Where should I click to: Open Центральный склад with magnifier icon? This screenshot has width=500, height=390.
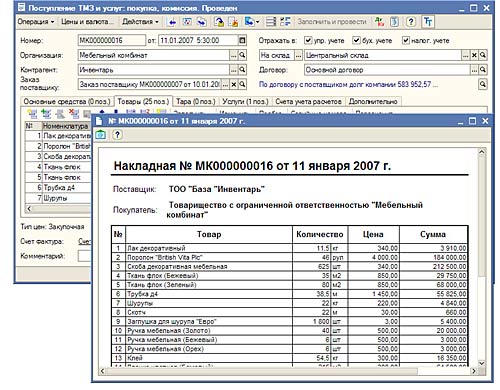point(483,55)
